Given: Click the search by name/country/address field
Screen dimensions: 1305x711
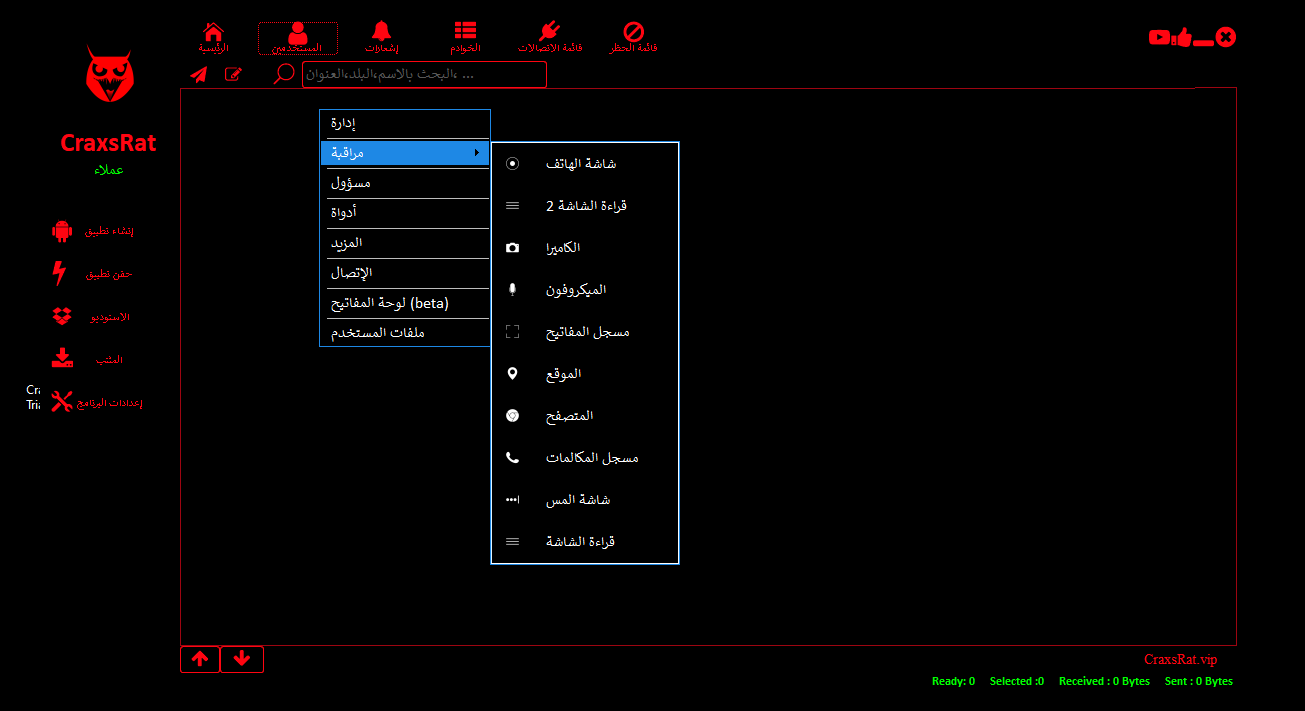Looking at the screenshot, I should coord(424,75).
